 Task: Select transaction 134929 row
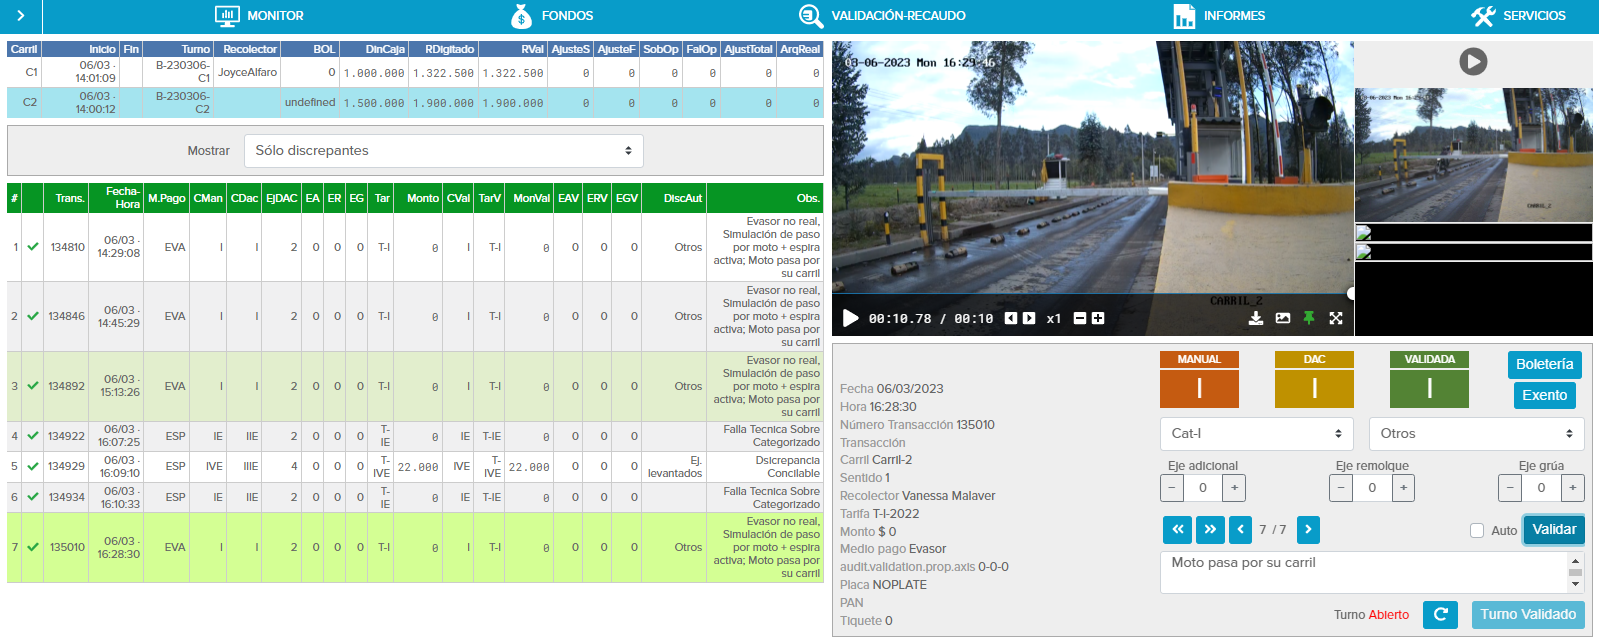pyautogui.click(x=415, y=467)
